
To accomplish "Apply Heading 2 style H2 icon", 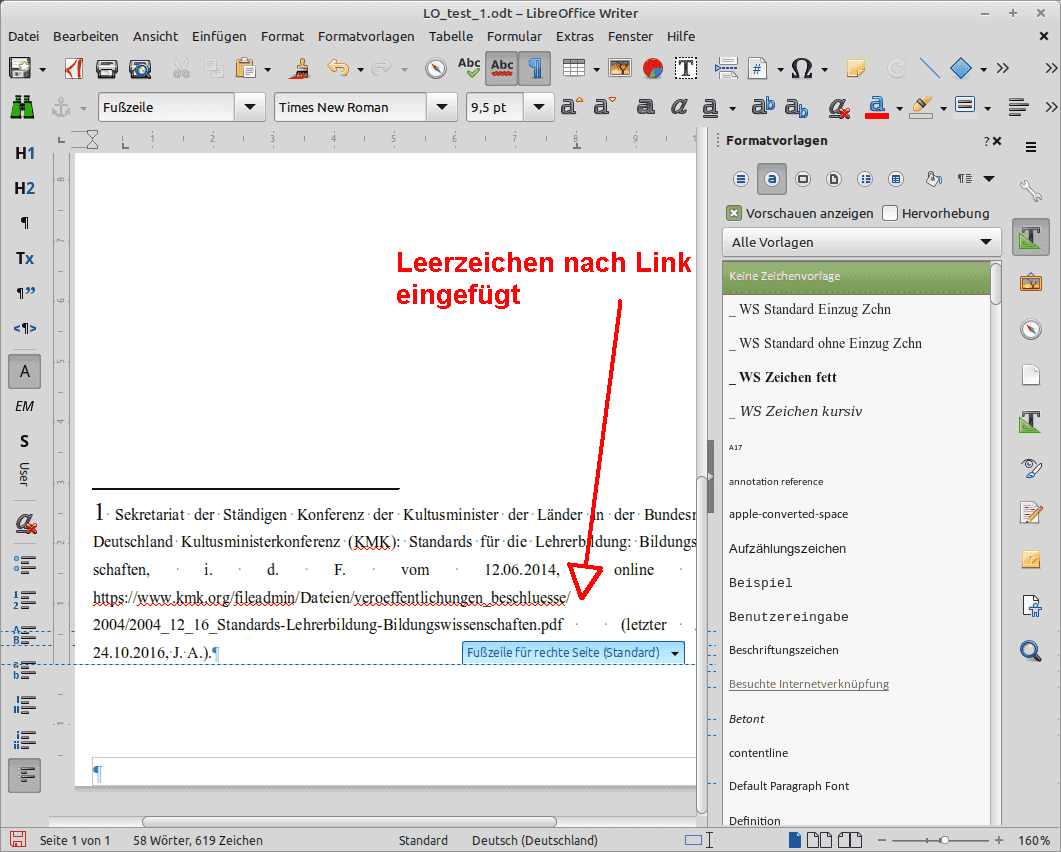I will pos(24,188).
